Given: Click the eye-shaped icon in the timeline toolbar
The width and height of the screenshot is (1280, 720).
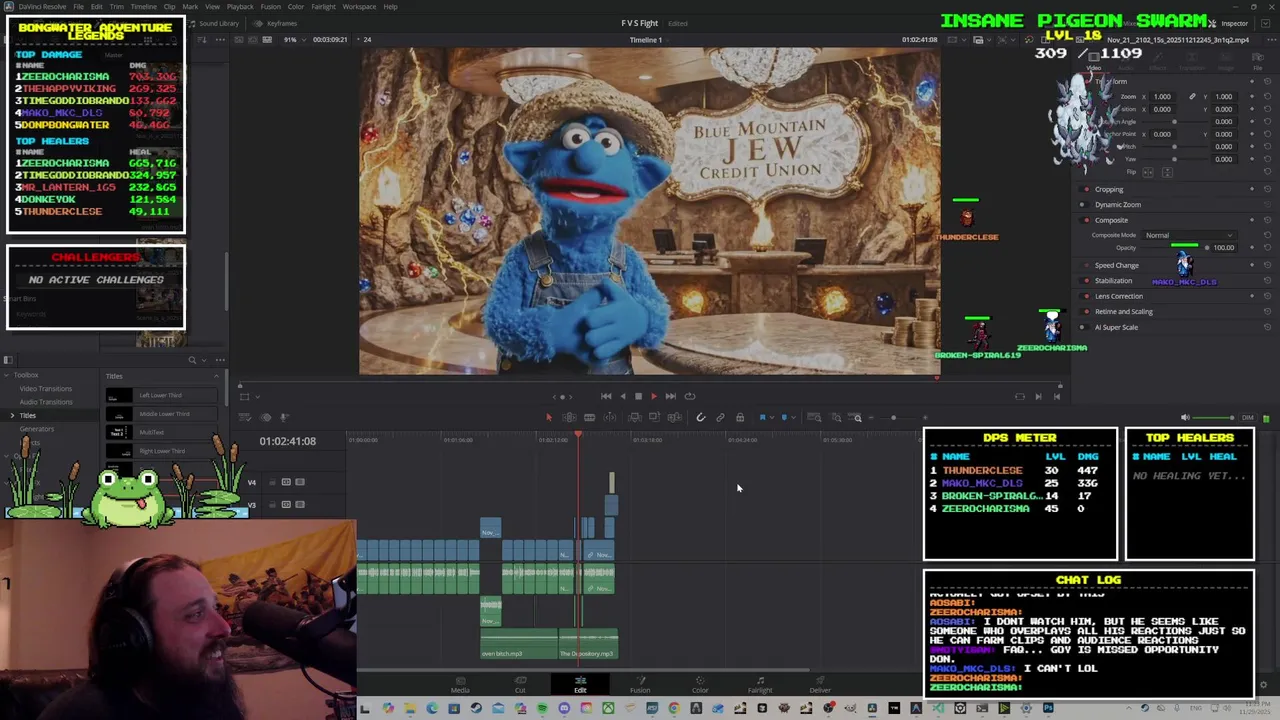Looking at the screenshot, I should click(265, 417).
